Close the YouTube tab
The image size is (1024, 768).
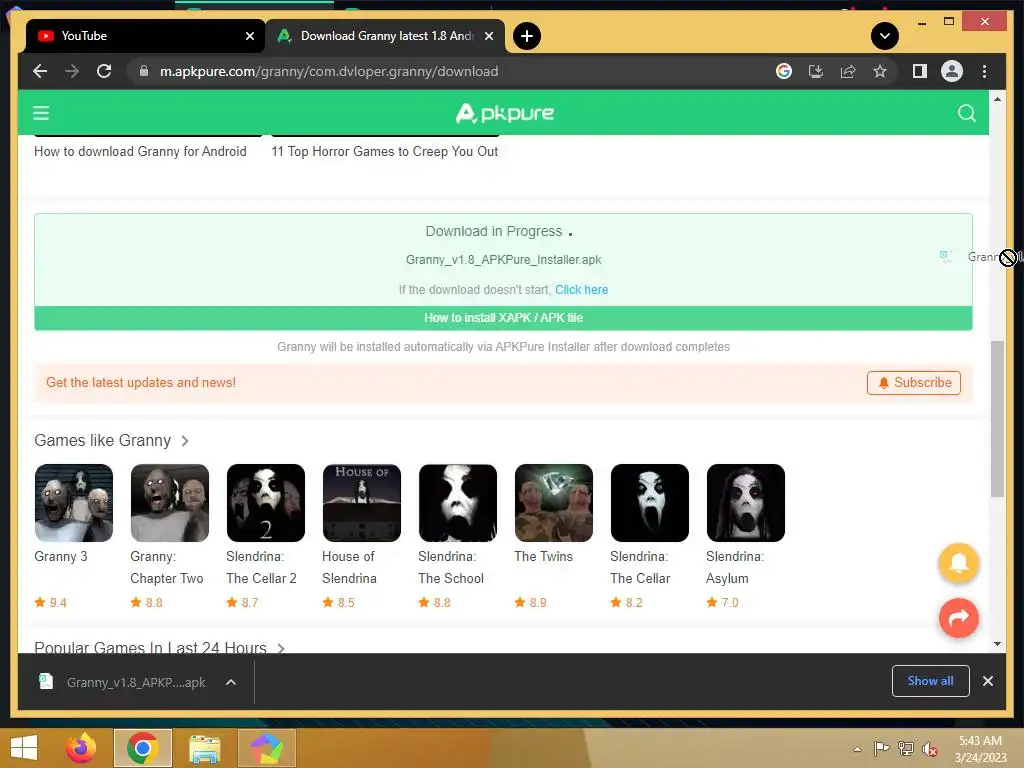[249, 36]
